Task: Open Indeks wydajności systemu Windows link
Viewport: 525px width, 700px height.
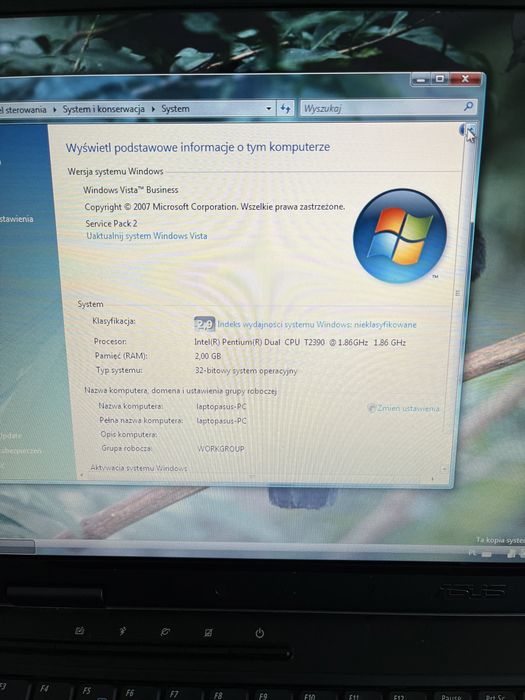Action: tap(317, 325)
